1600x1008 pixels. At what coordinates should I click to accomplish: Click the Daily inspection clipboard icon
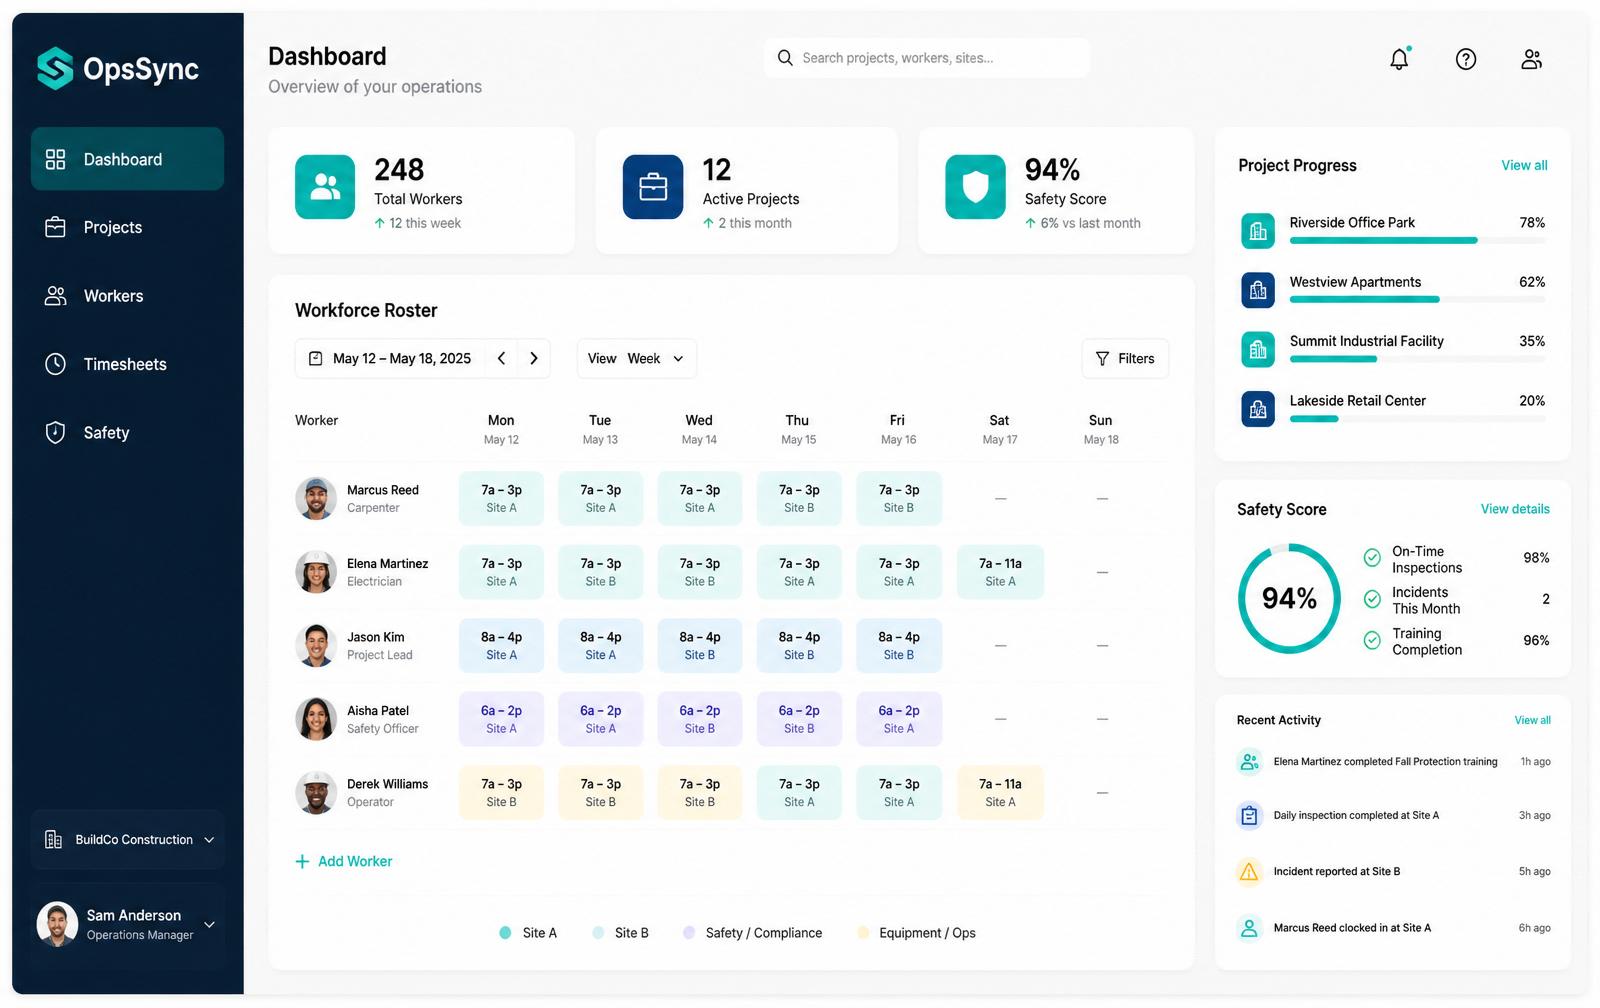tap(1249, 815)
